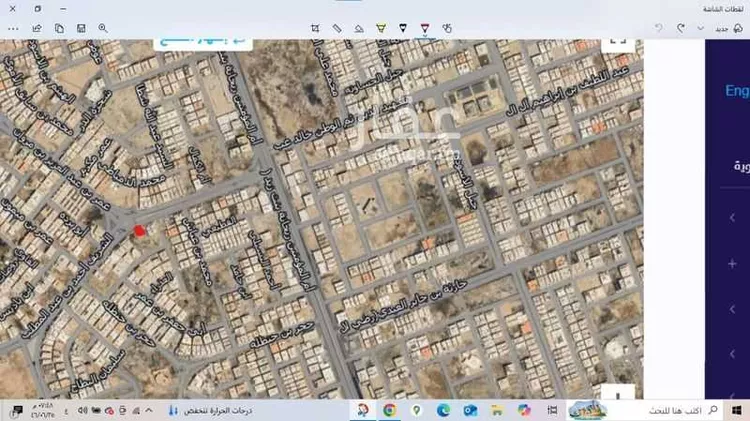The image size is (750, 421).
Task: Expand the New snip delay dropdown arrow
Action: coord(700,29)
